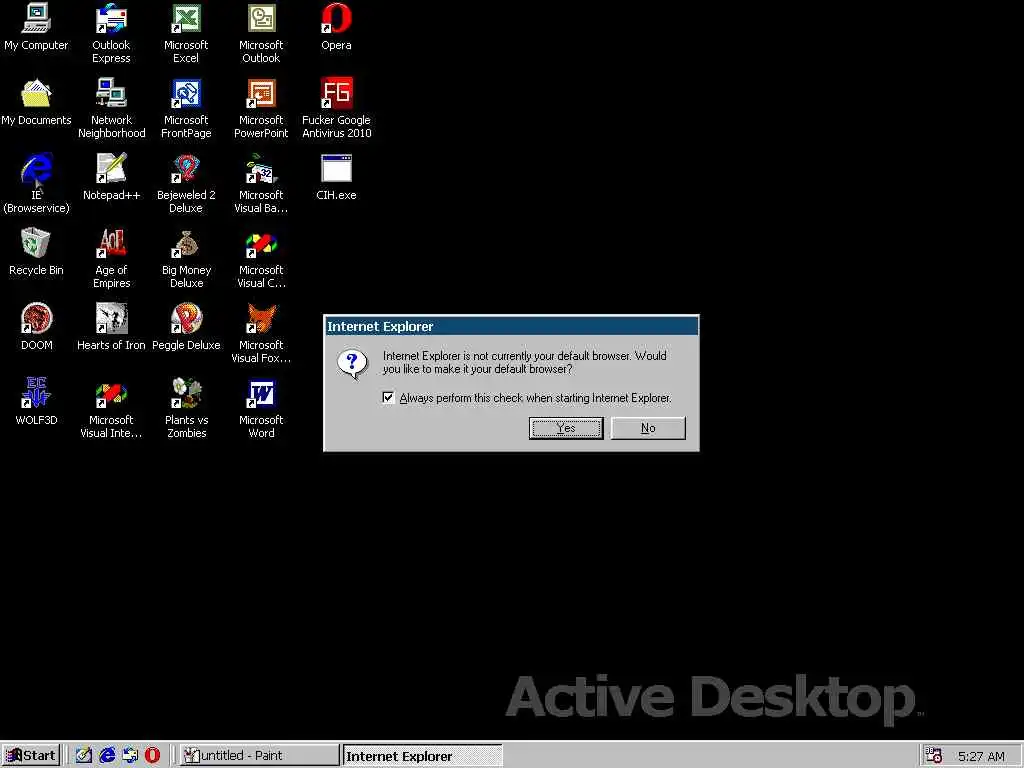The height and width of the screenshot is (768, 1024).
Task: Select the Hearts of Iron shortcut icon
Action: 111,319
